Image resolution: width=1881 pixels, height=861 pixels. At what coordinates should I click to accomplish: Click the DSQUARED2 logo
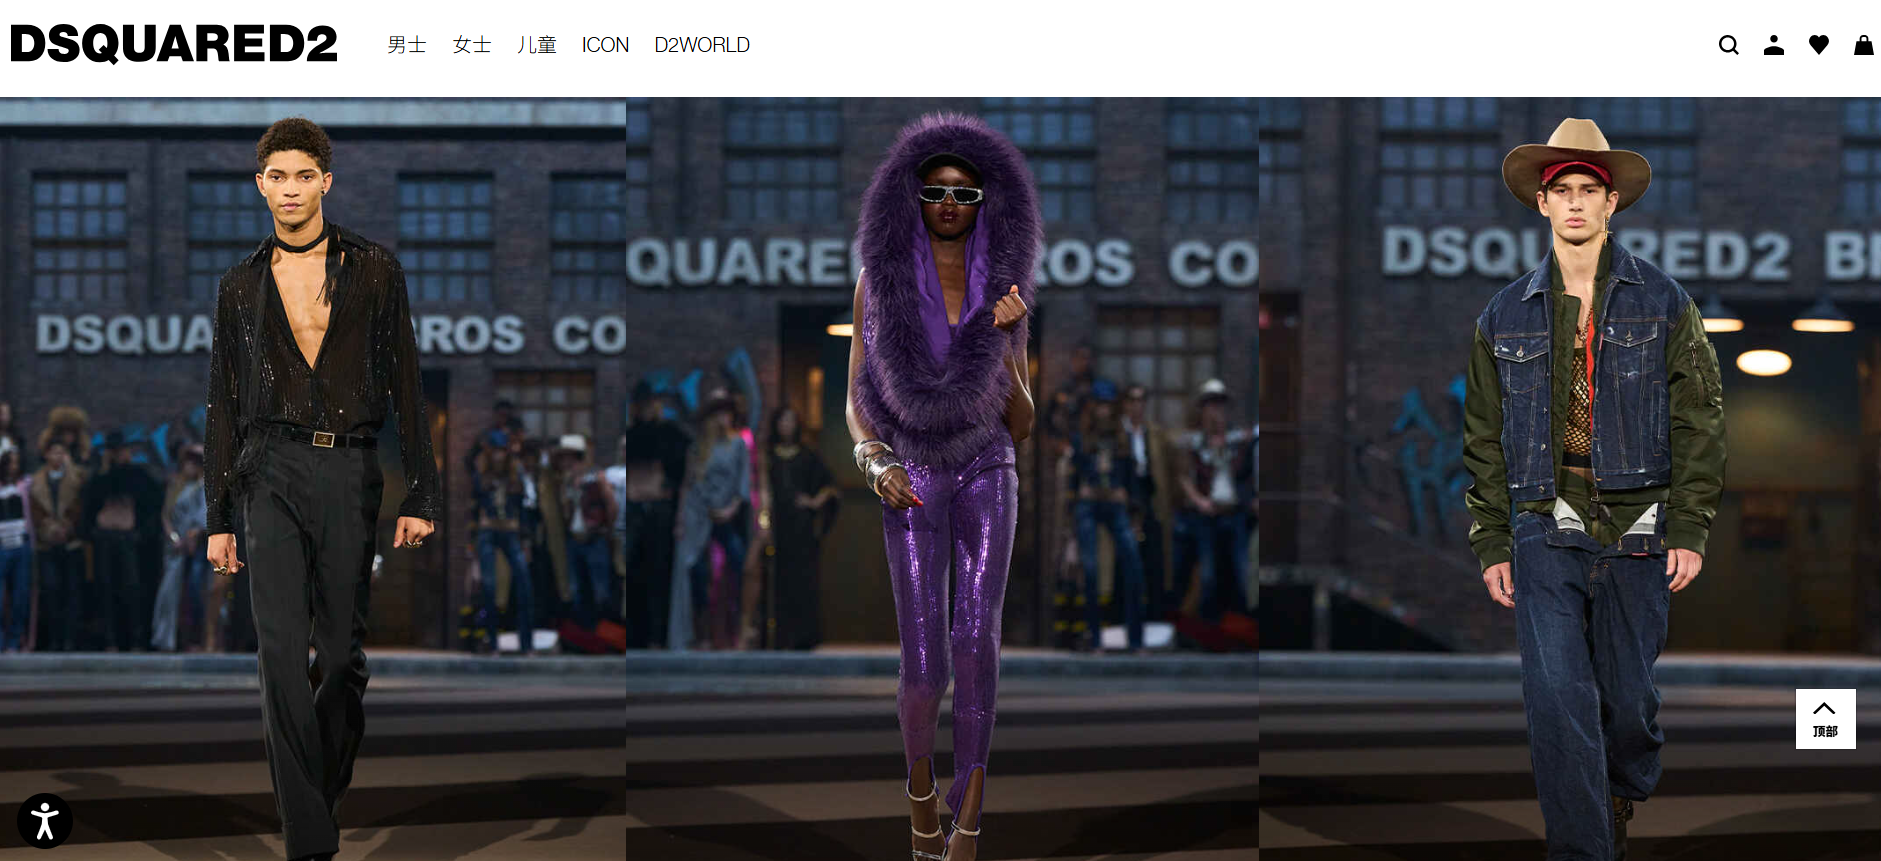[x=174, y=44]
